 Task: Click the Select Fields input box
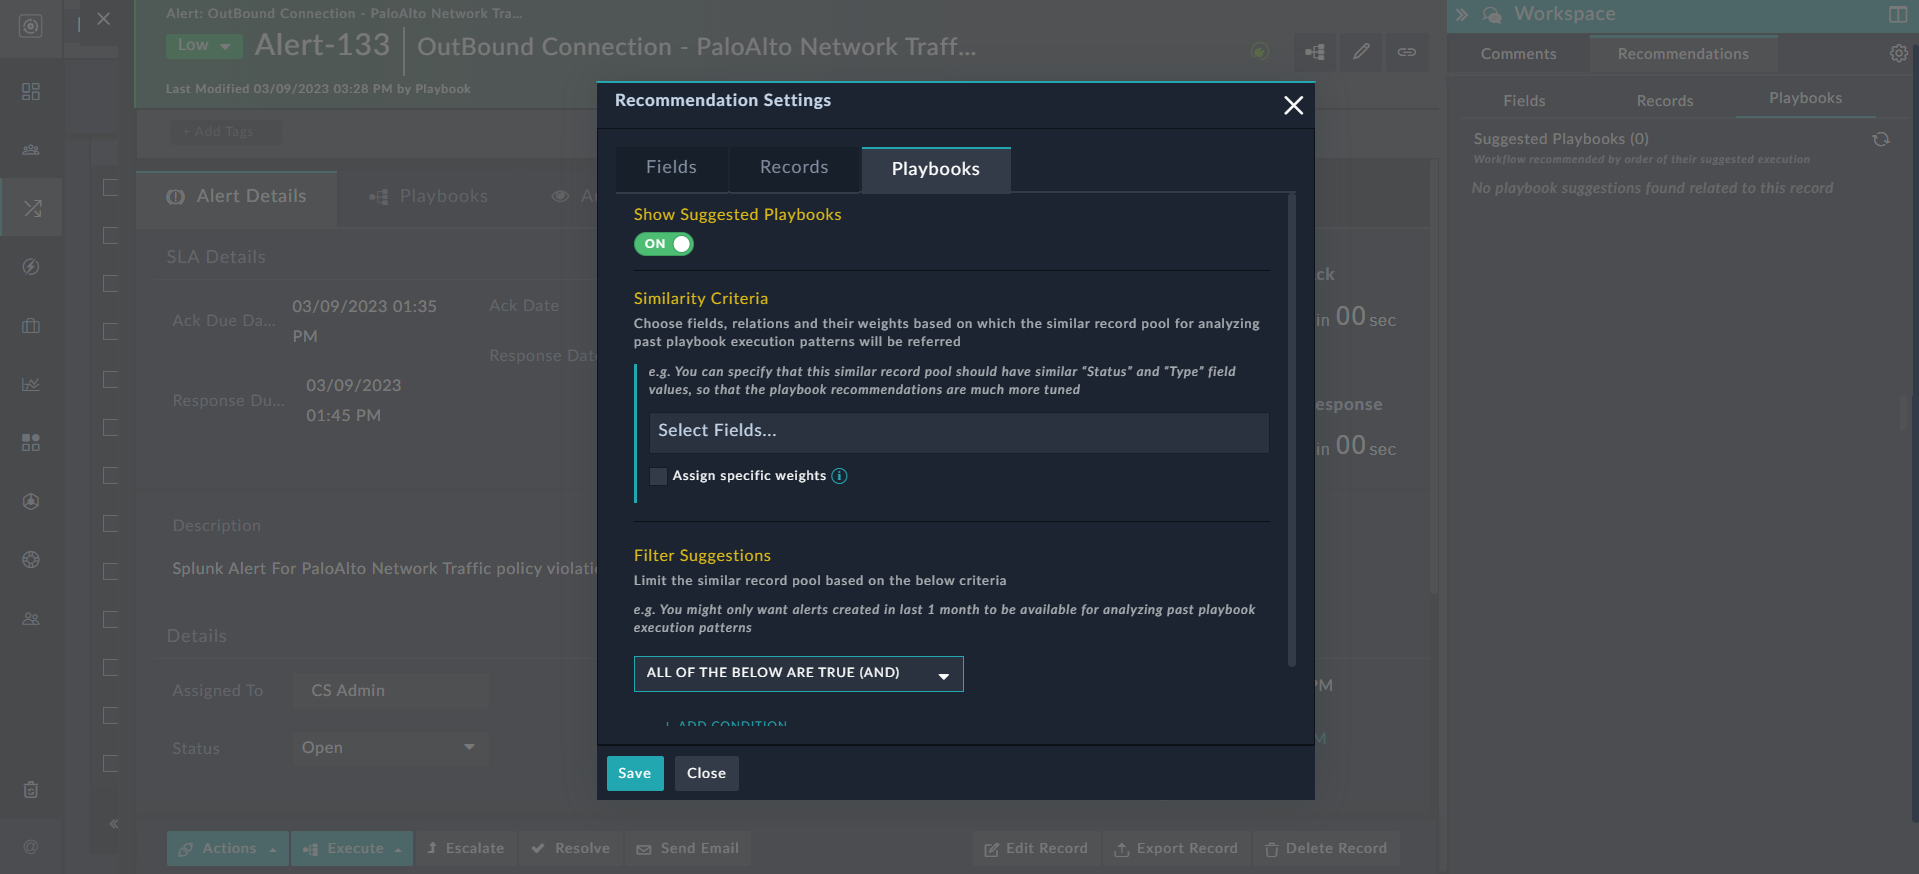pyautogui.click(x=959, y=432)
